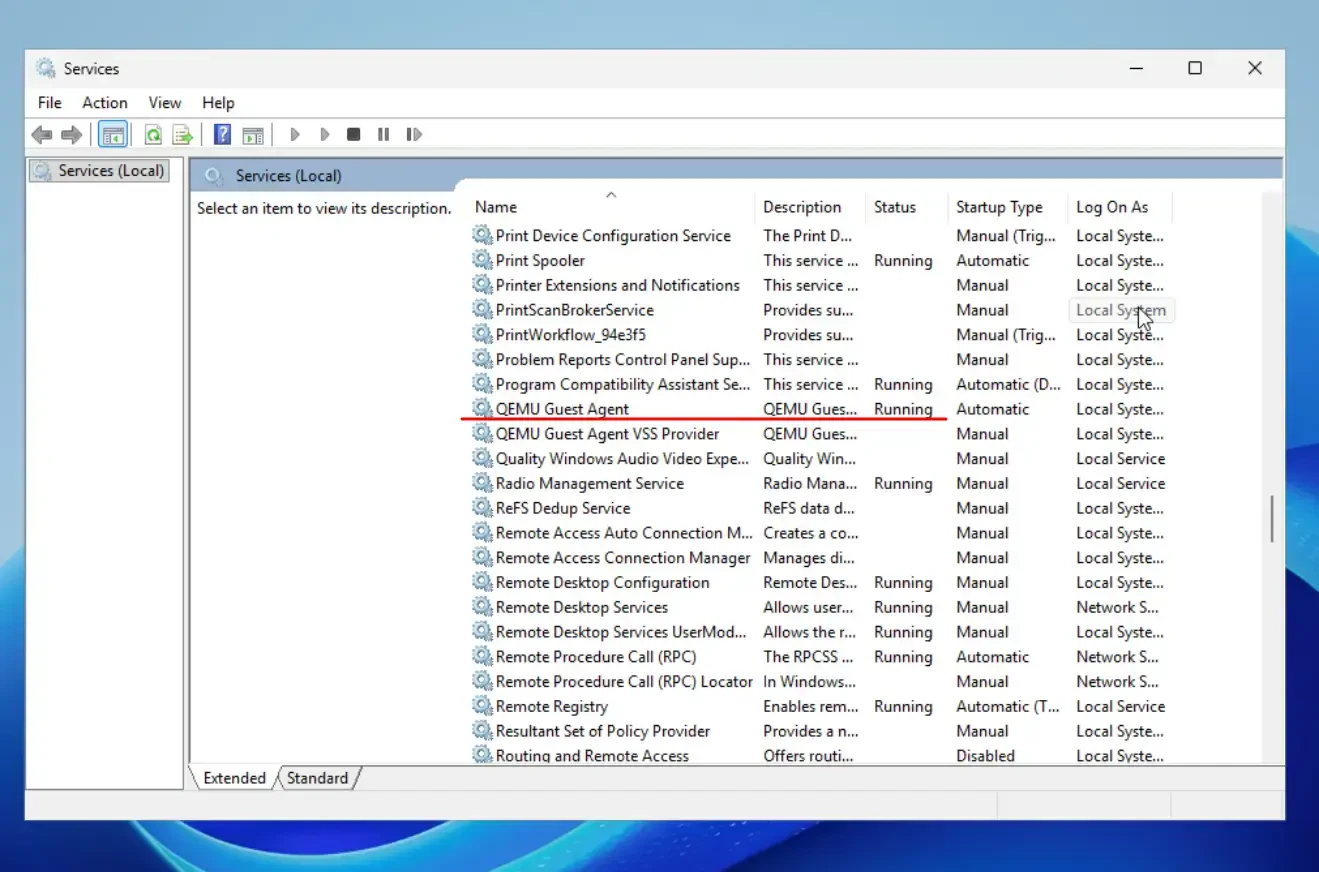Click the Pause Service toolbar icon
Screen dimensions: 1319x872
(x=383, y=134)
